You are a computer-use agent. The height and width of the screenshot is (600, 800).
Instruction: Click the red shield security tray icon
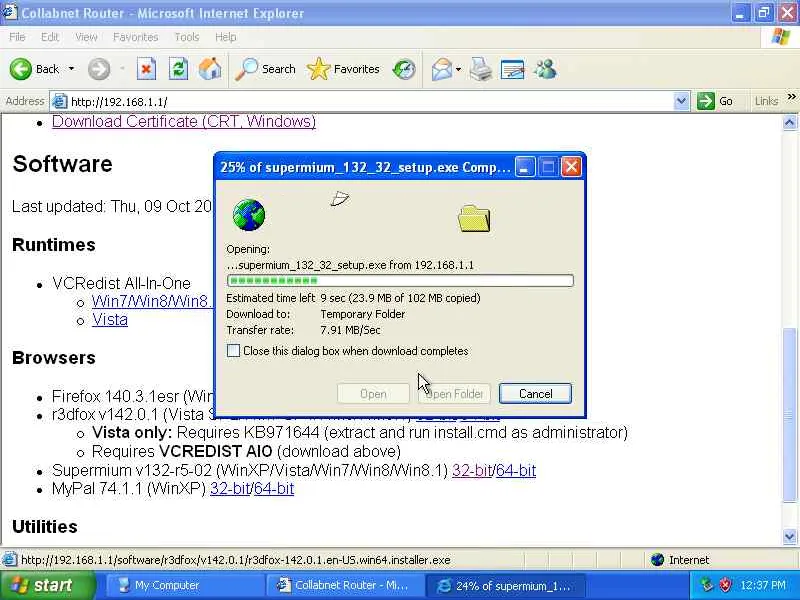(x=725, y=585)
